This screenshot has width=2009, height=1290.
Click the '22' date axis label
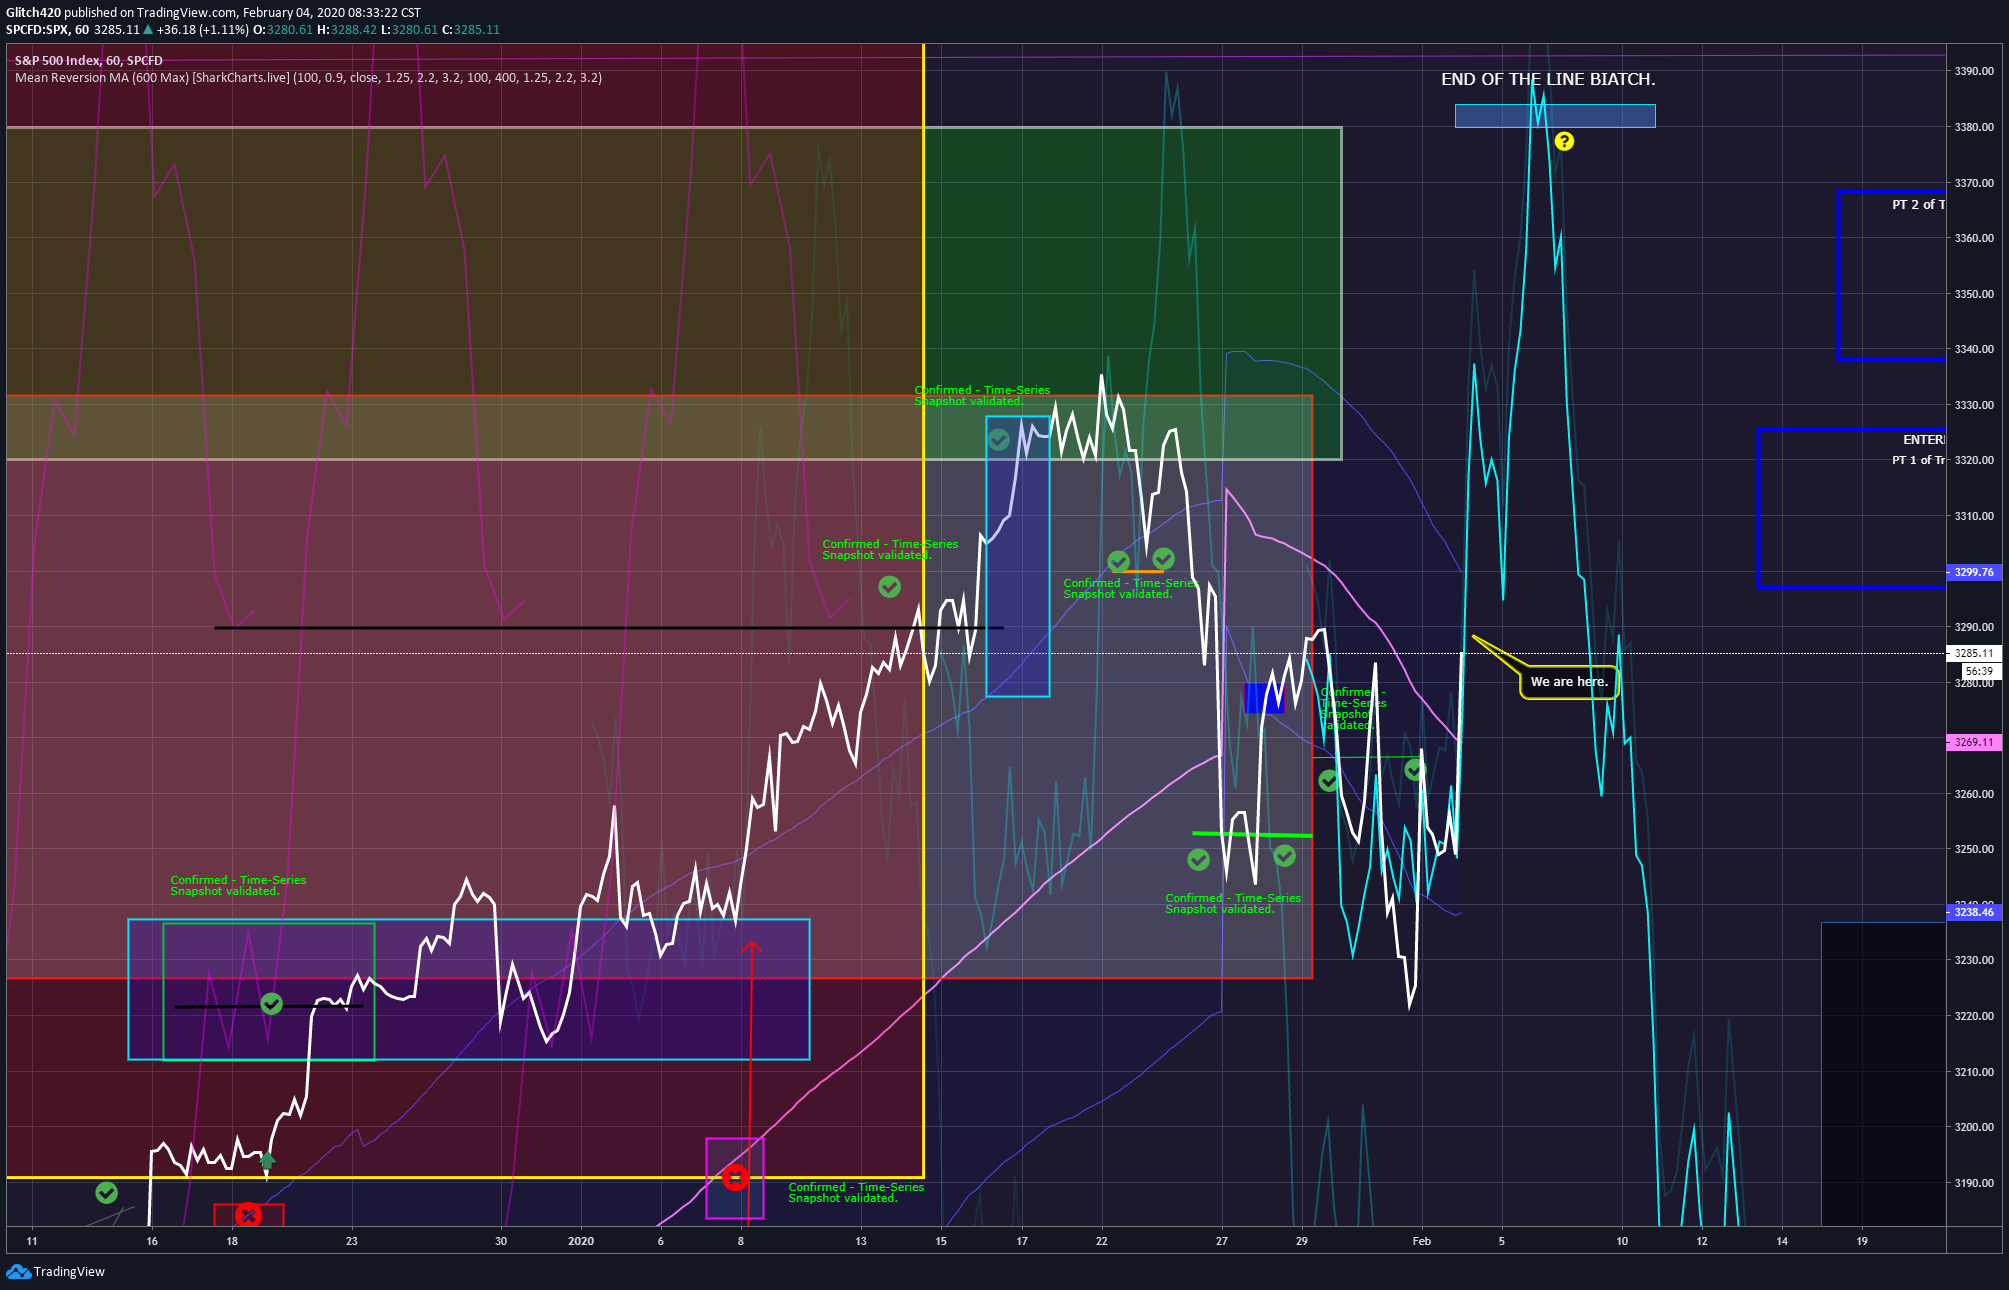tap(1102, 1241)
